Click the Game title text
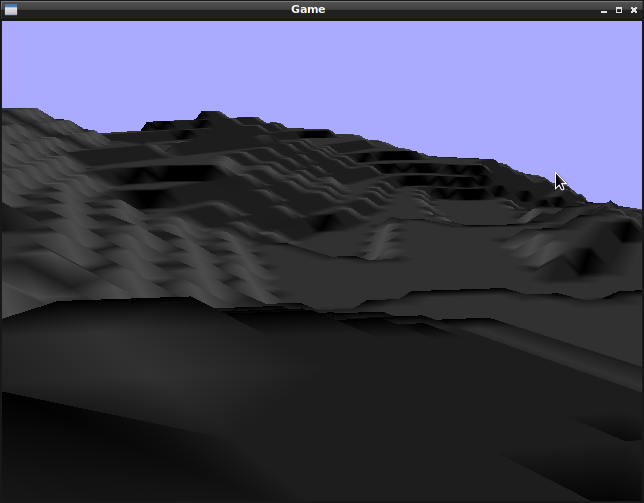This screenshot has width=644, height=503. (308, 9)
